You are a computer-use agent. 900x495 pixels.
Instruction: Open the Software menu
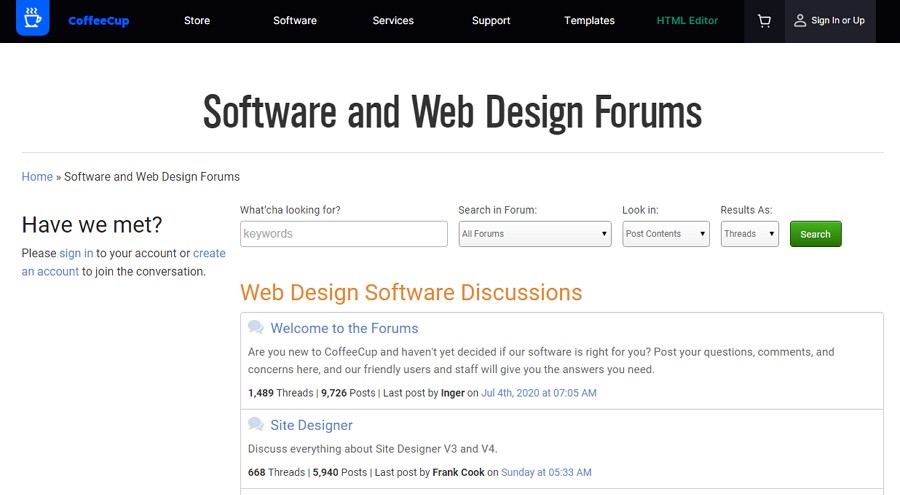click(295, 21)
